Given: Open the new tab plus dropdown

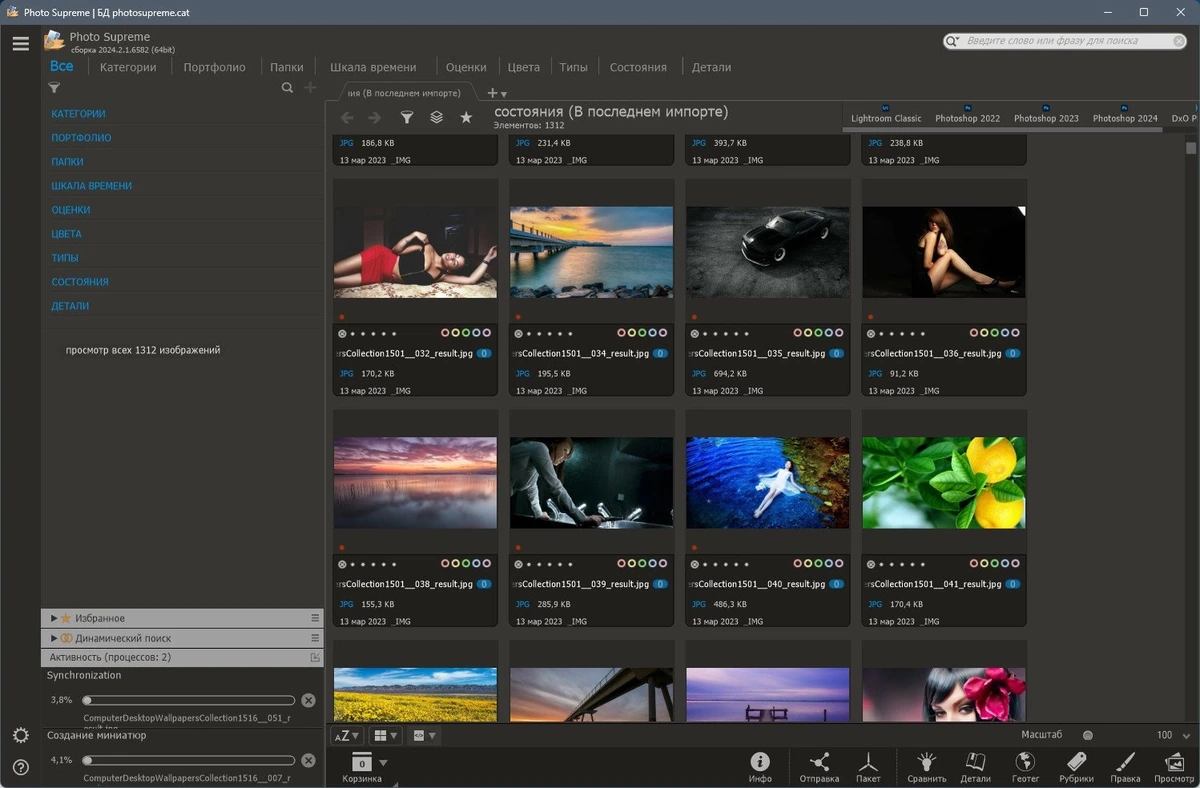Looking at the screenshot, I should tap(496, 93).
